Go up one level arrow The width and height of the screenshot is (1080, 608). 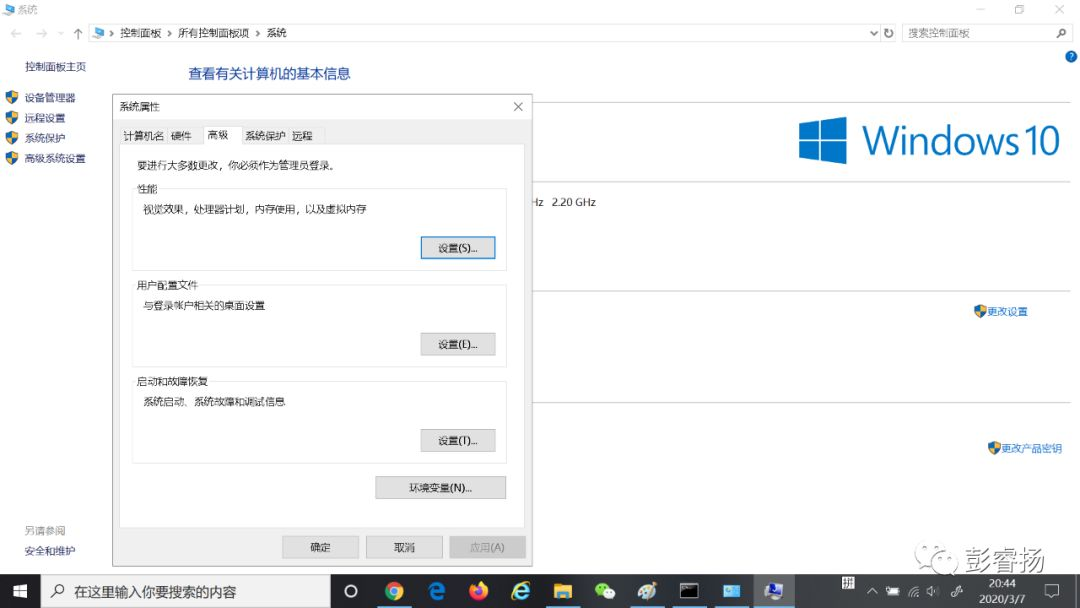[x=78, y=33]
